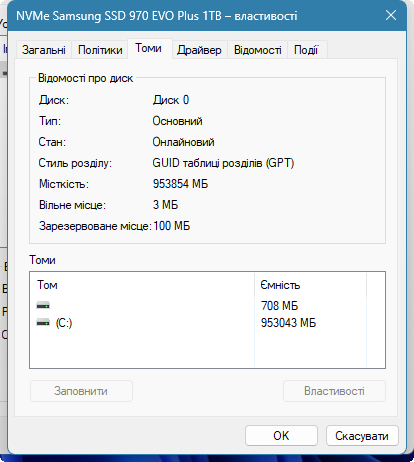Click the drive icon next to (C:)

point(43,322)
